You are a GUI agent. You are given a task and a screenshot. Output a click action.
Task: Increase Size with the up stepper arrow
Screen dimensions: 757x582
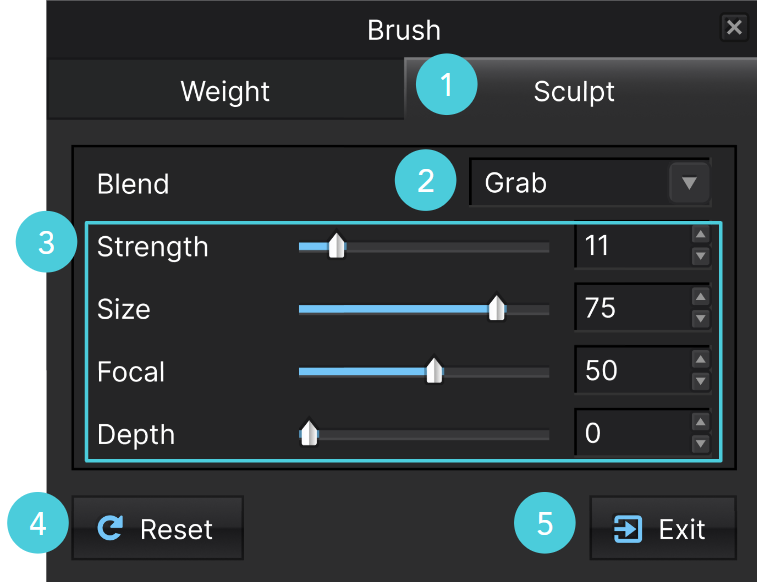click(701, 297)
